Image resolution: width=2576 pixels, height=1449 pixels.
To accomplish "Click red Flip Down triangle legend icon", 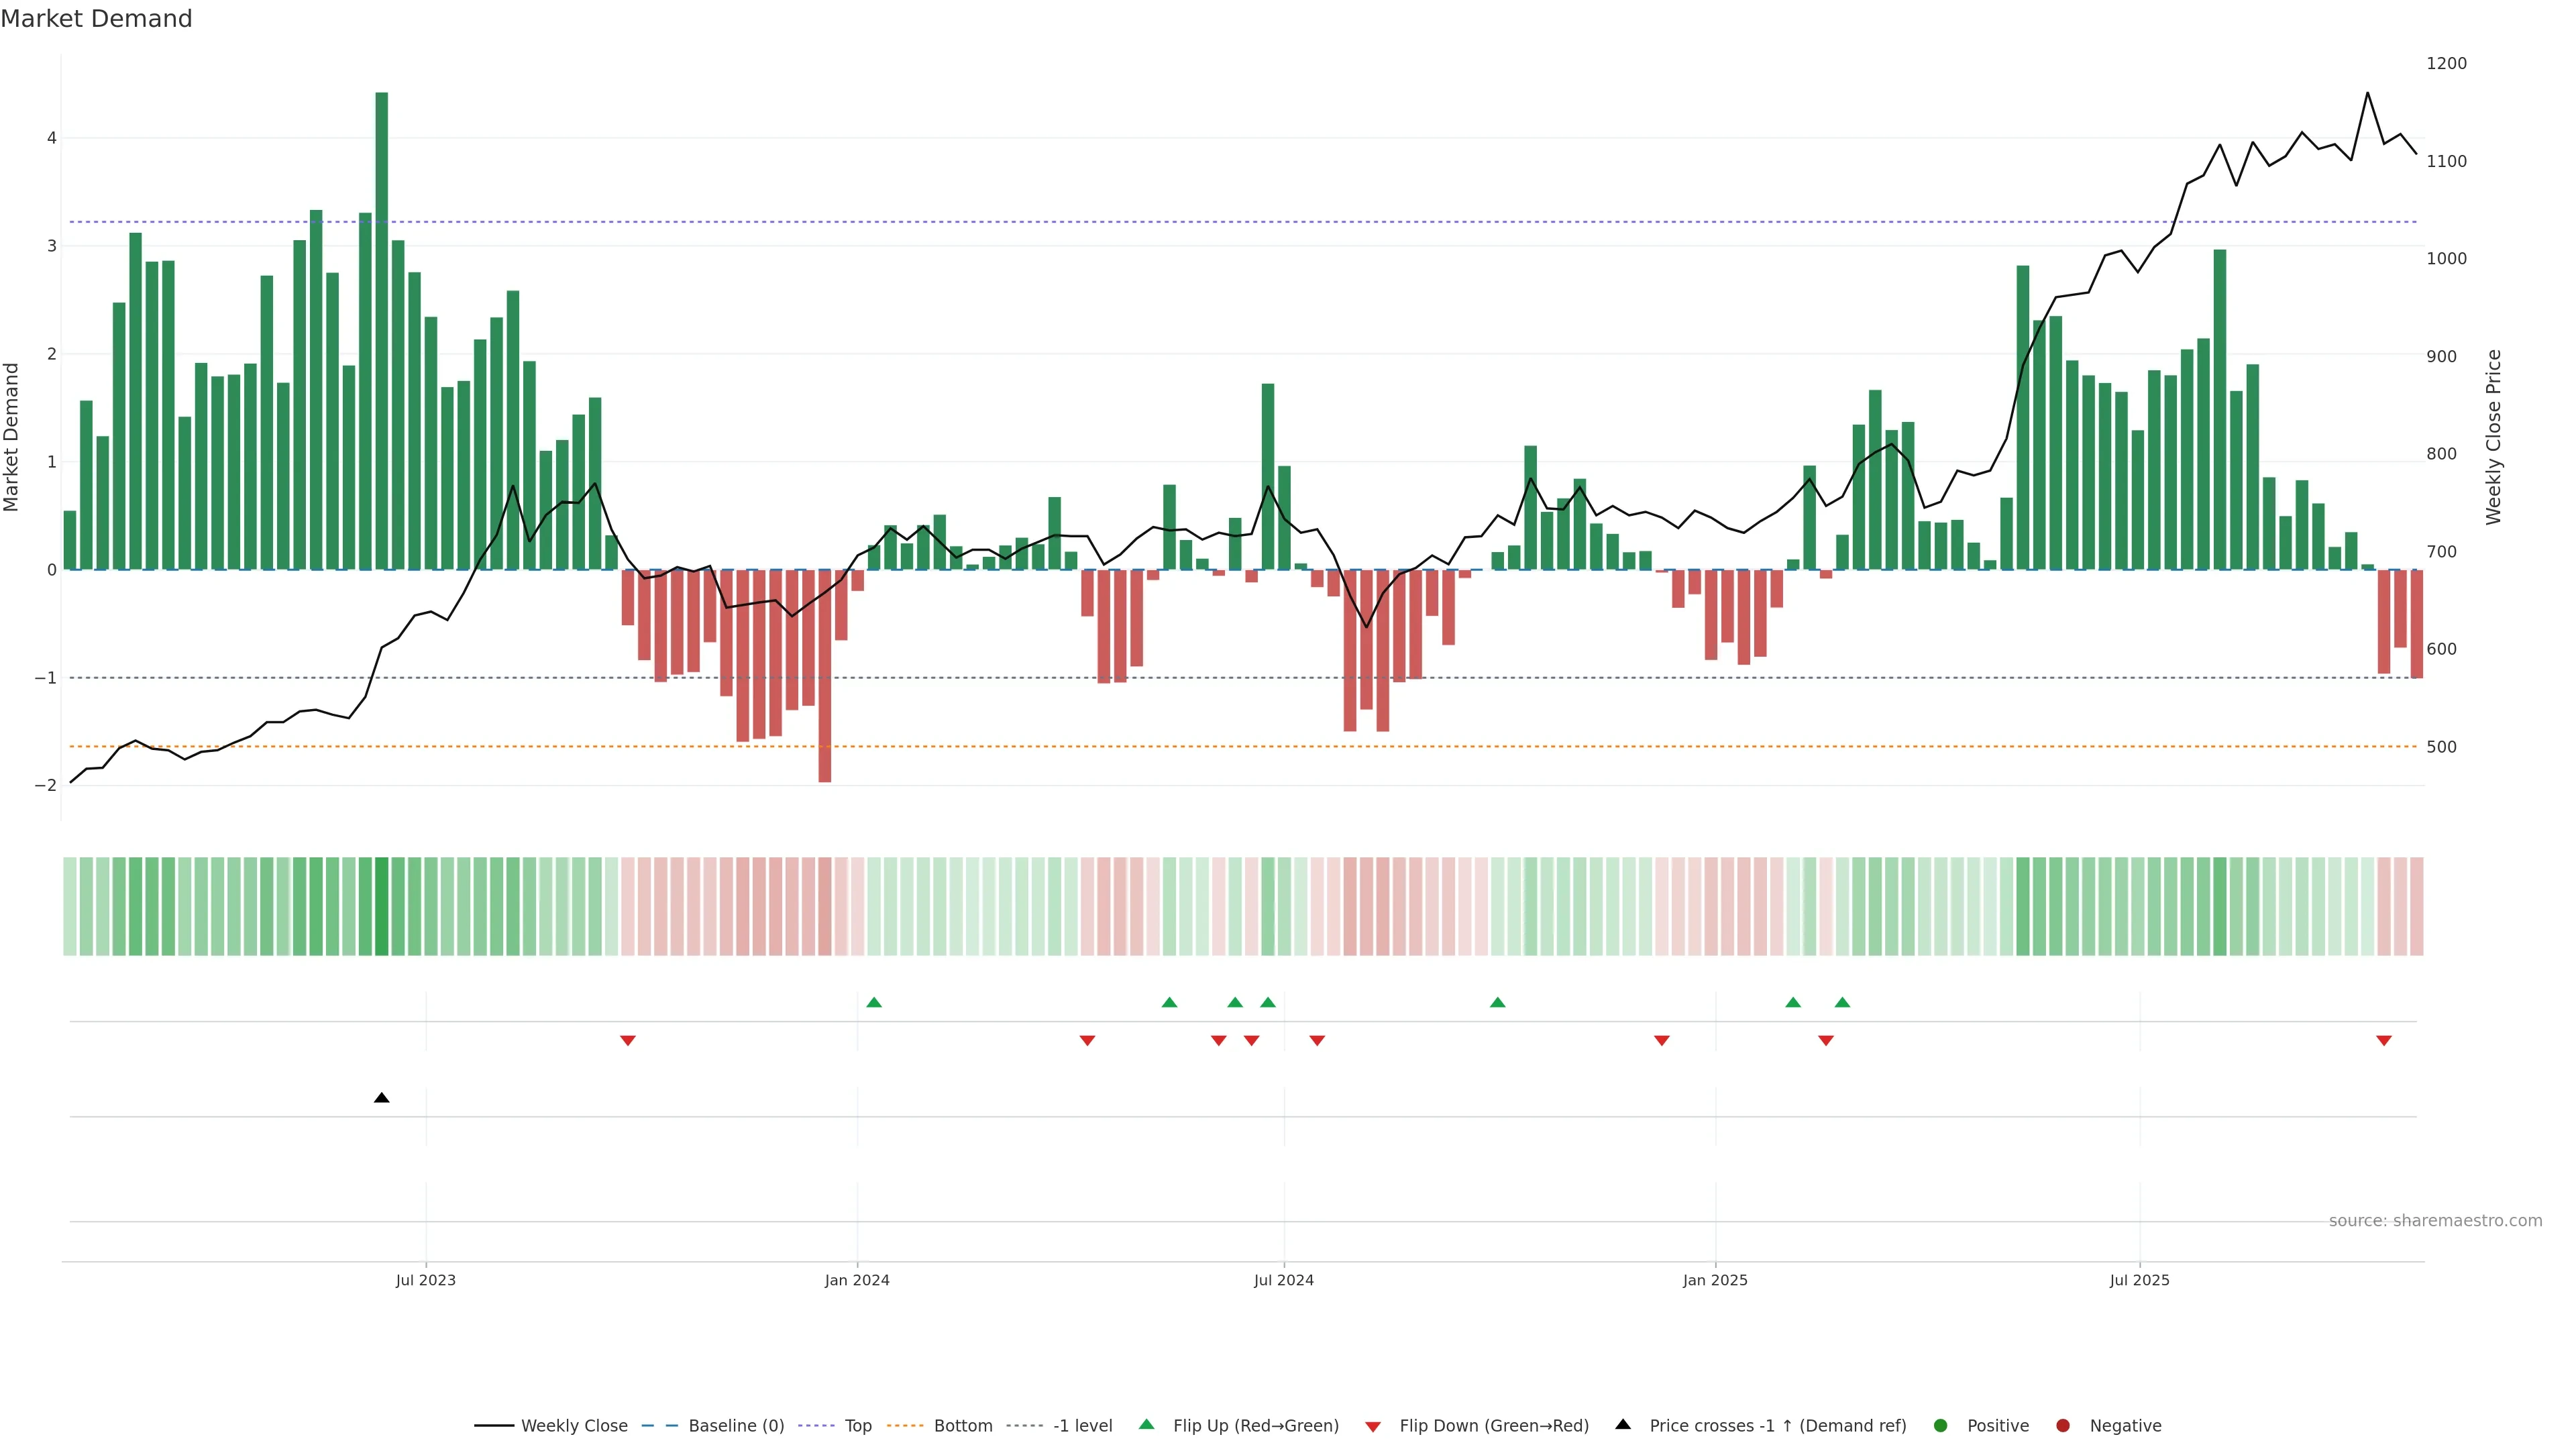I will [1373, 1427].
